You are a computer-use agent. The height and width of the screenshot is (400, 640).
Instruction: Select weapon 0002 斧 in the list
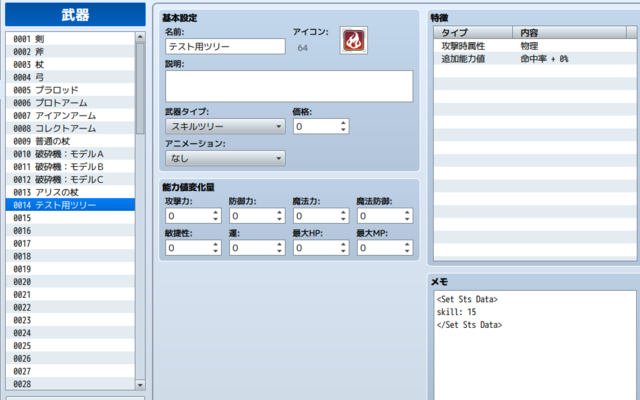click(x=70, y=51)
